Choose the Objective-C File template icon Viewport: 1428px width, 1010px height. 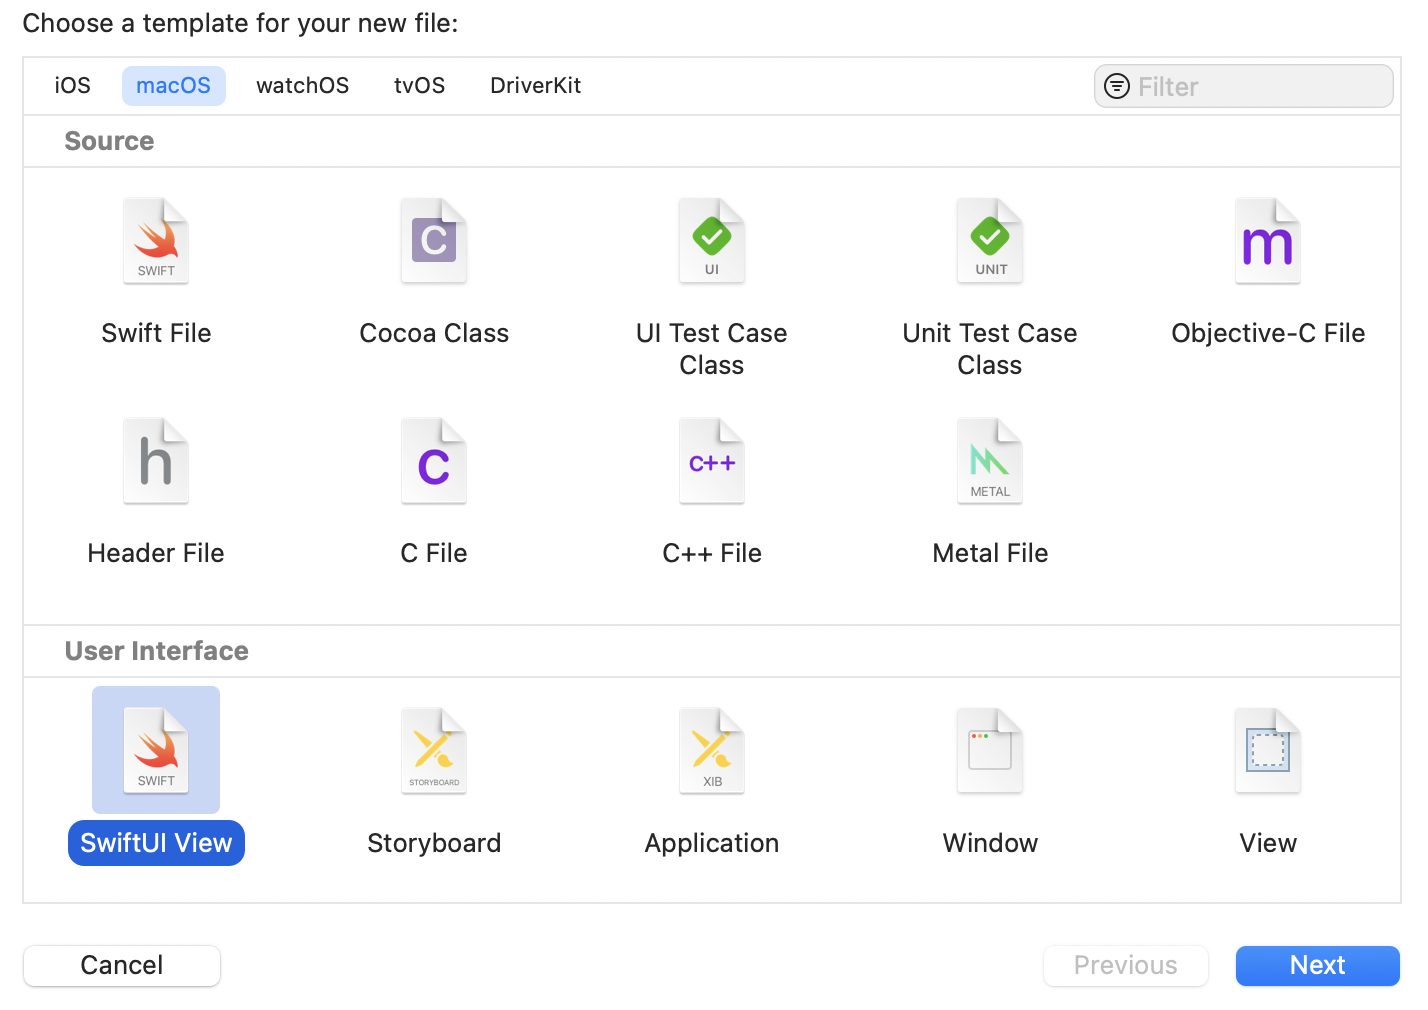(1268, 241)
